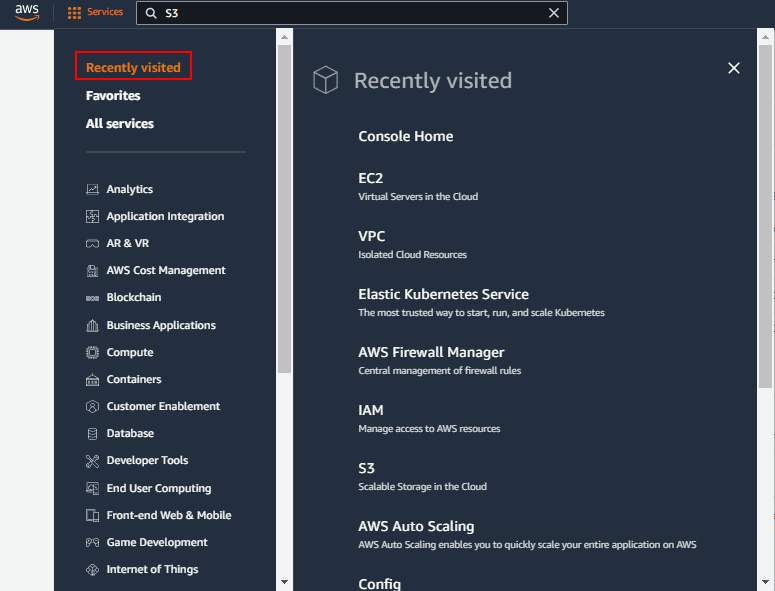Click the Containers category icon
The height and width of the screenshot is (591, 775).
(x=92, y=380)
